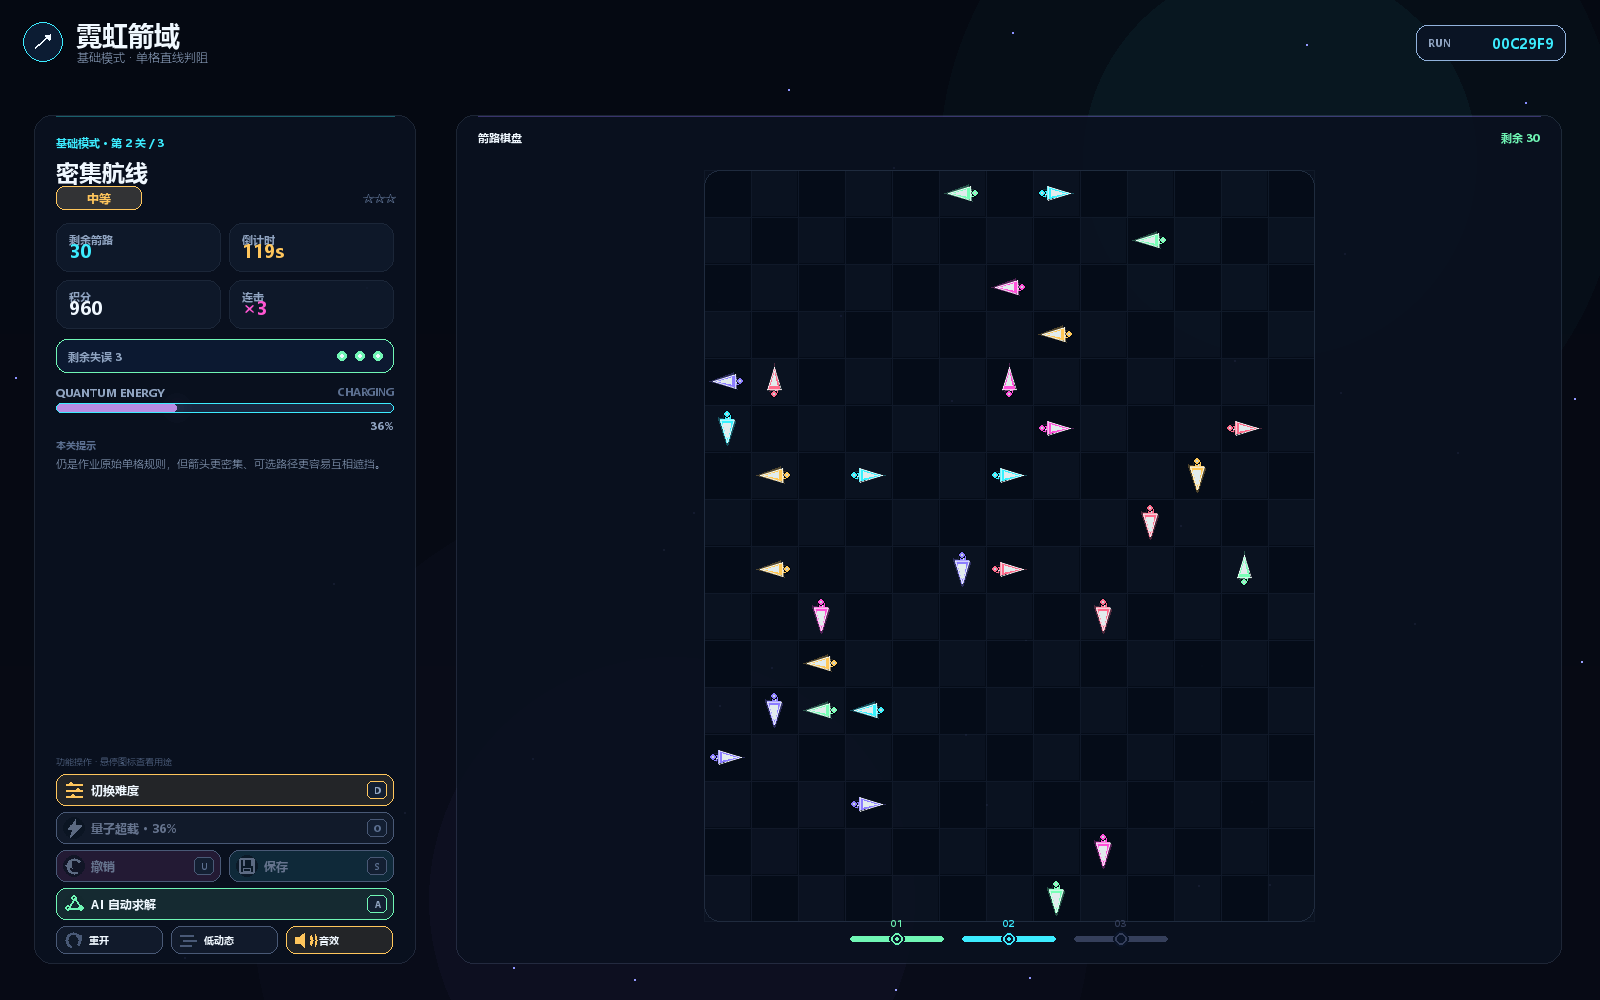Click the green down arrow in the bottom row
This screenshot has width=1600, height=1000.
pos(1056,898)
